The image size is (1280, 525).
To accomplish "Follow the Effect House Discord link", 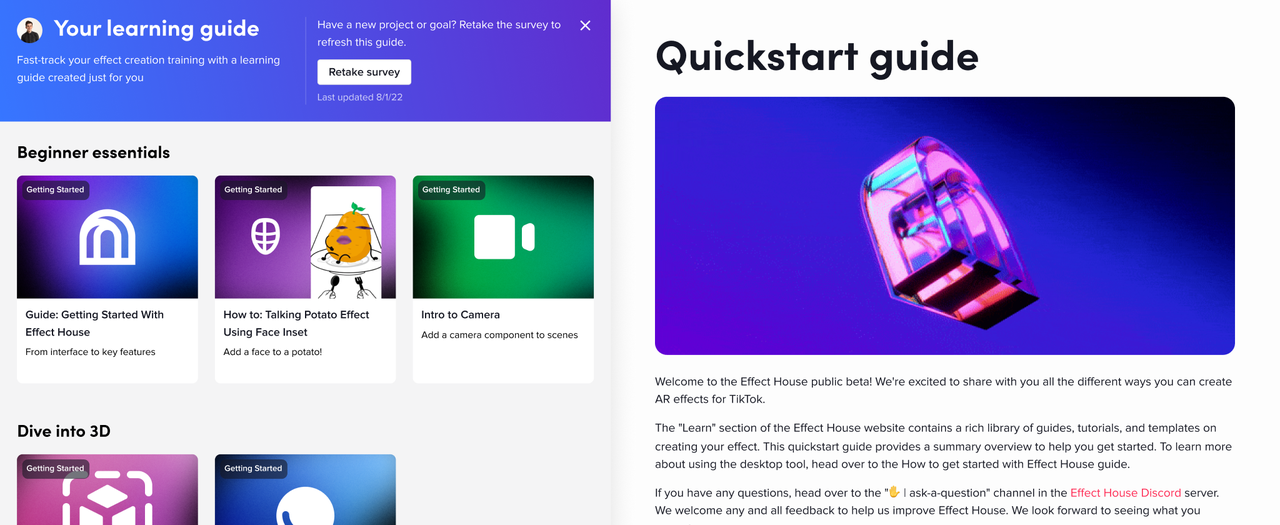I will tap(1125, 493).
